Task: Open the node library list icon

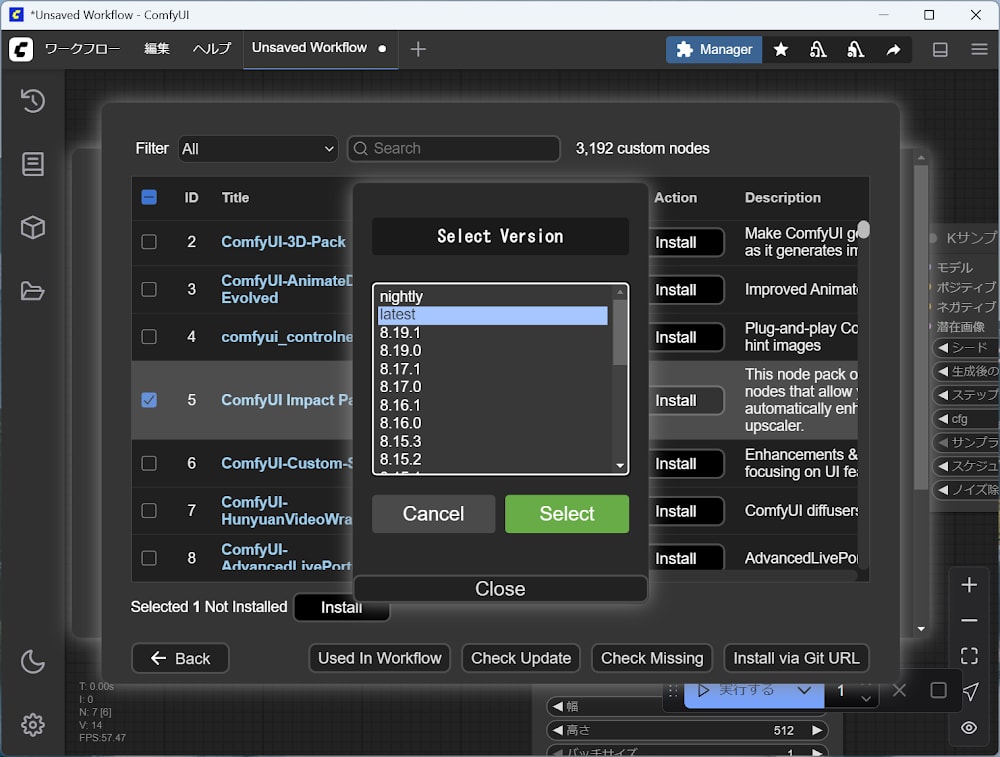Action: coord(33,164)
